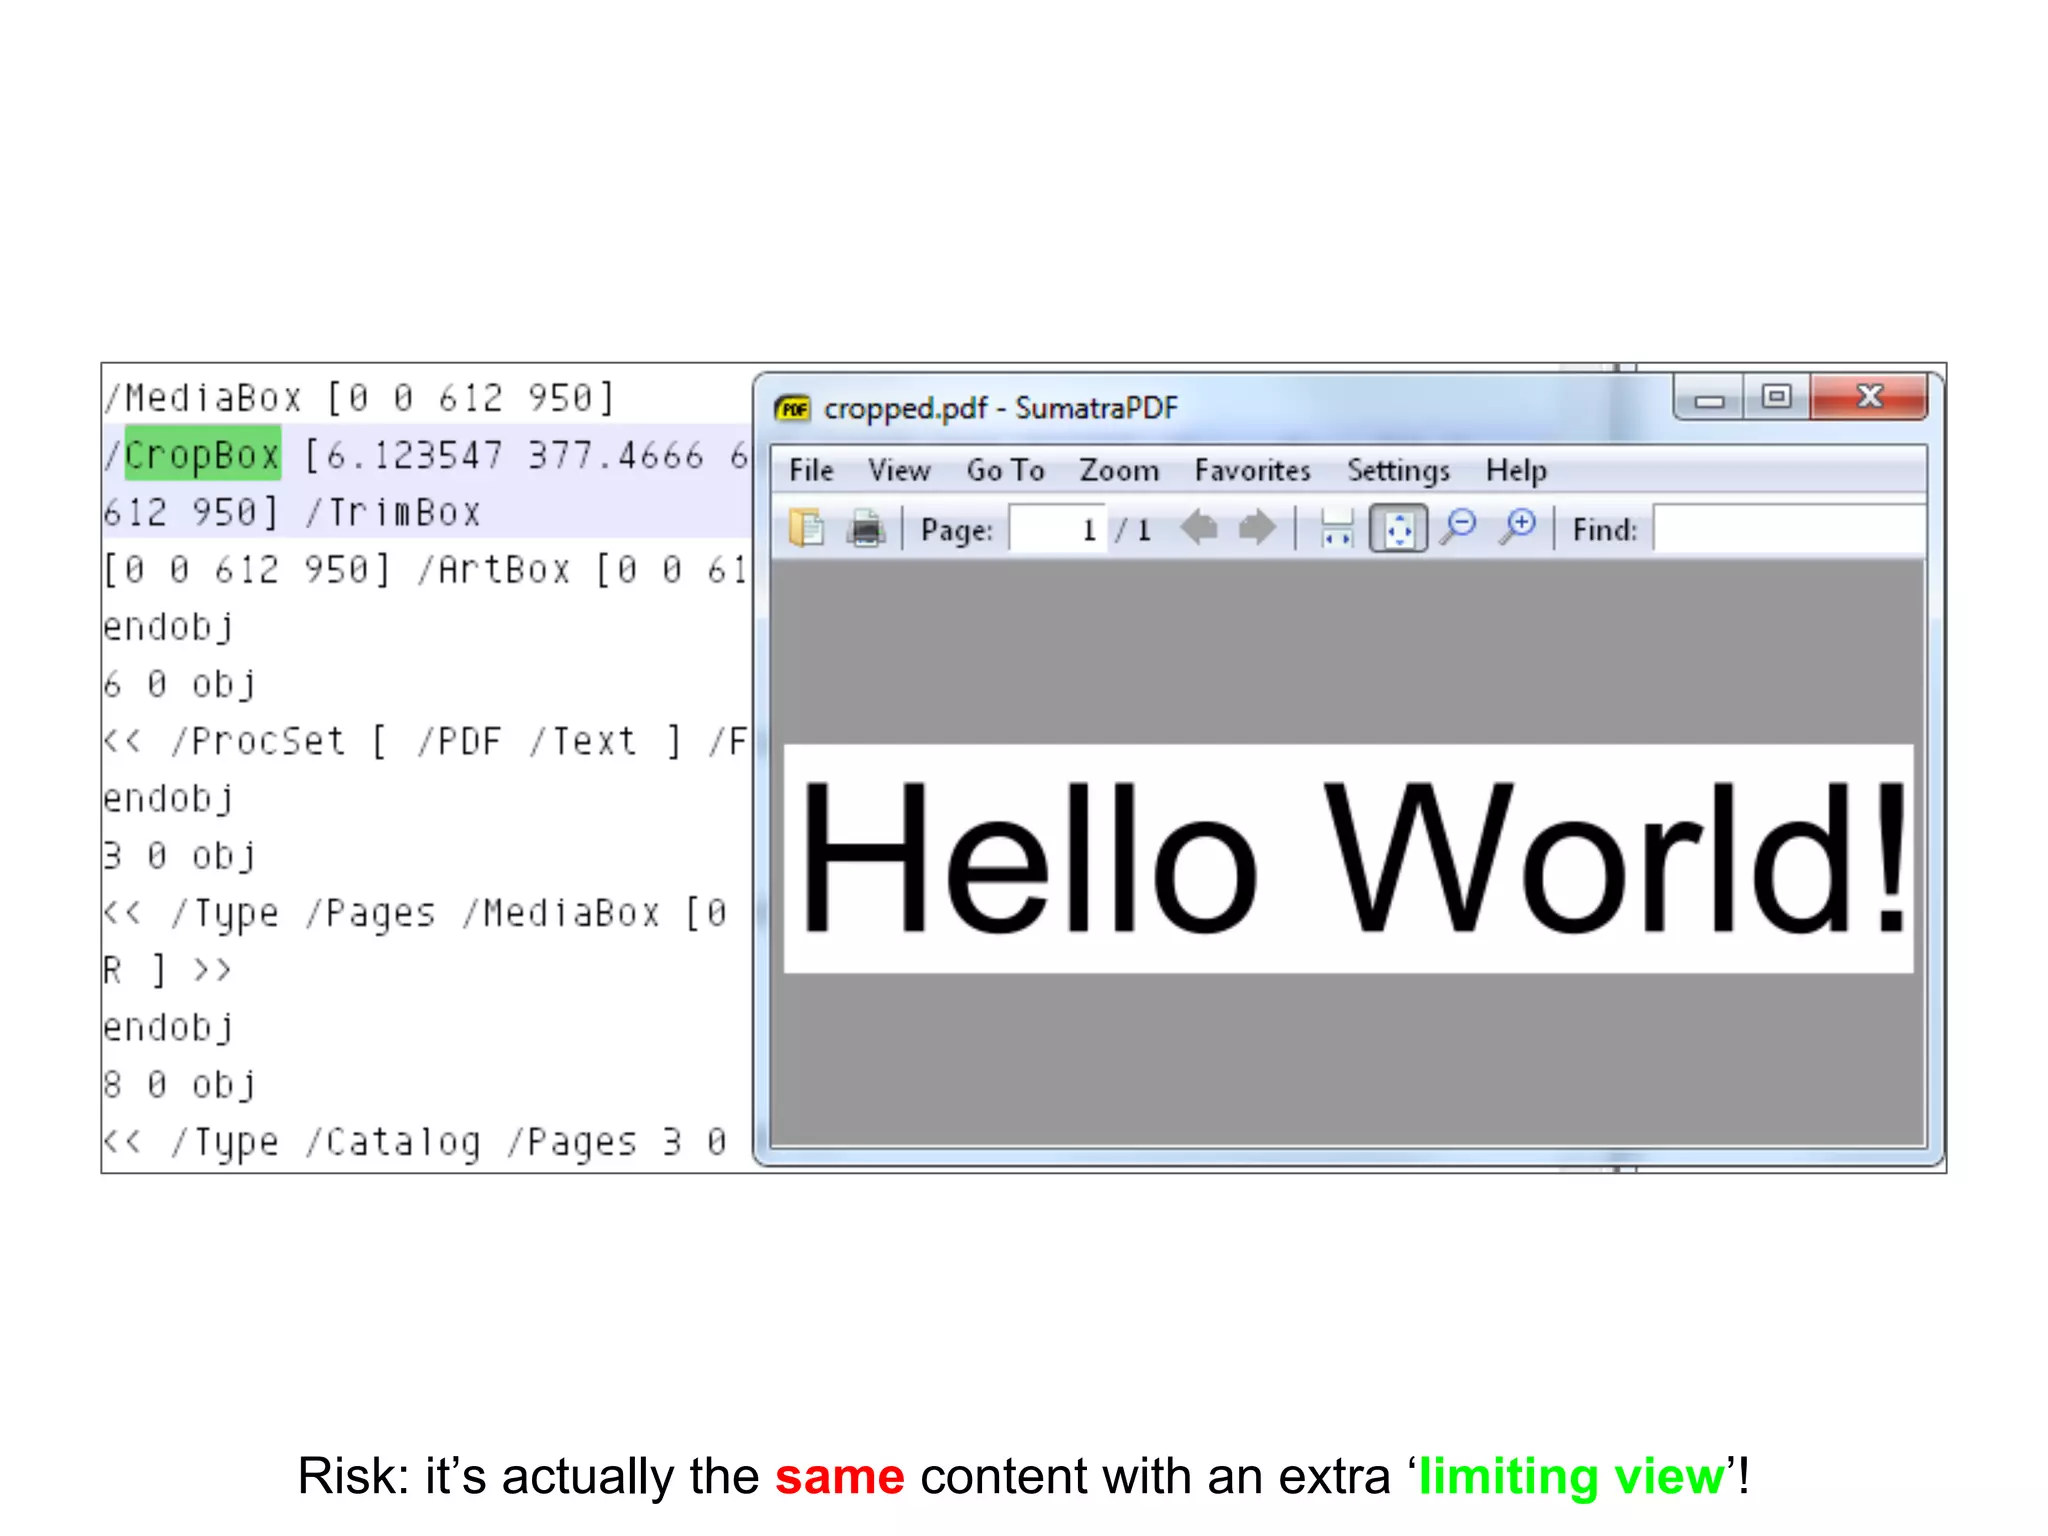Click the Page number input field

1057,528
